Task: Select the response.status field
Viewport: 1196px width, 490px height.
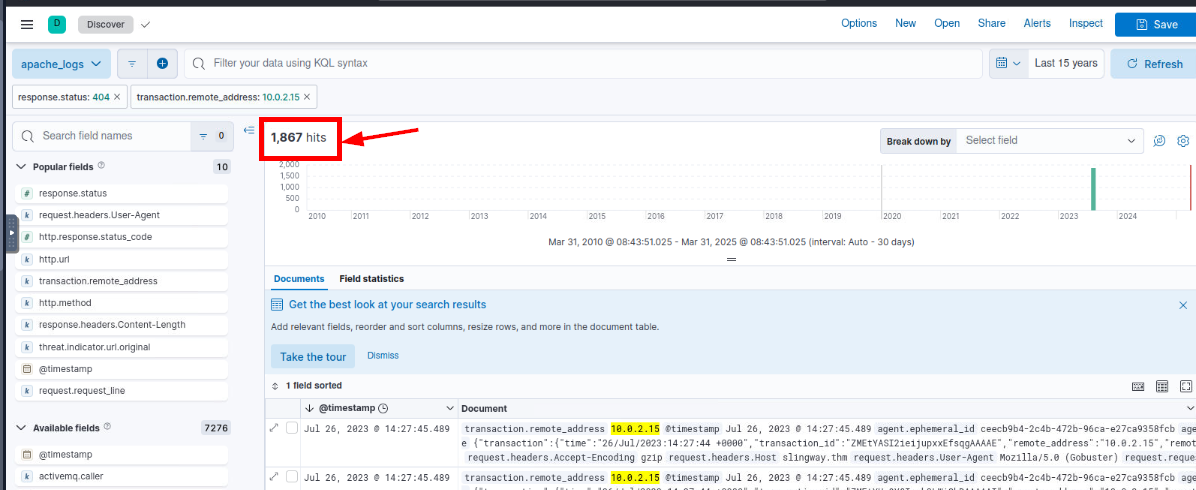Action: coord(122,194)
